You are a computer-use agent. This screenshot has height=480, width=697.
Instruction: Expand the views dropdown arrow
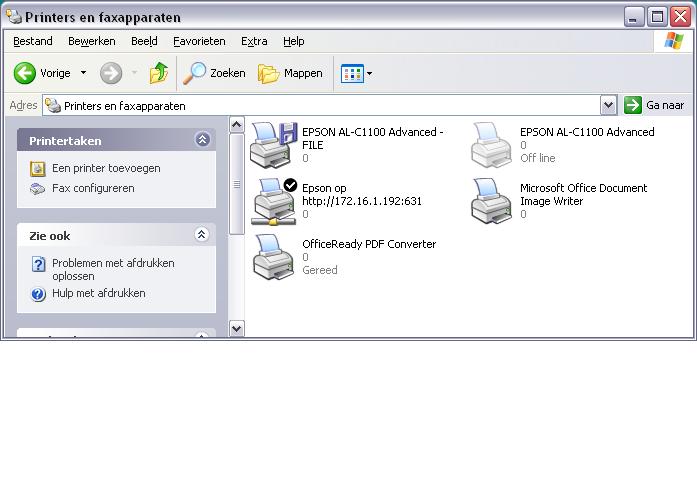[x=369, y=73]
